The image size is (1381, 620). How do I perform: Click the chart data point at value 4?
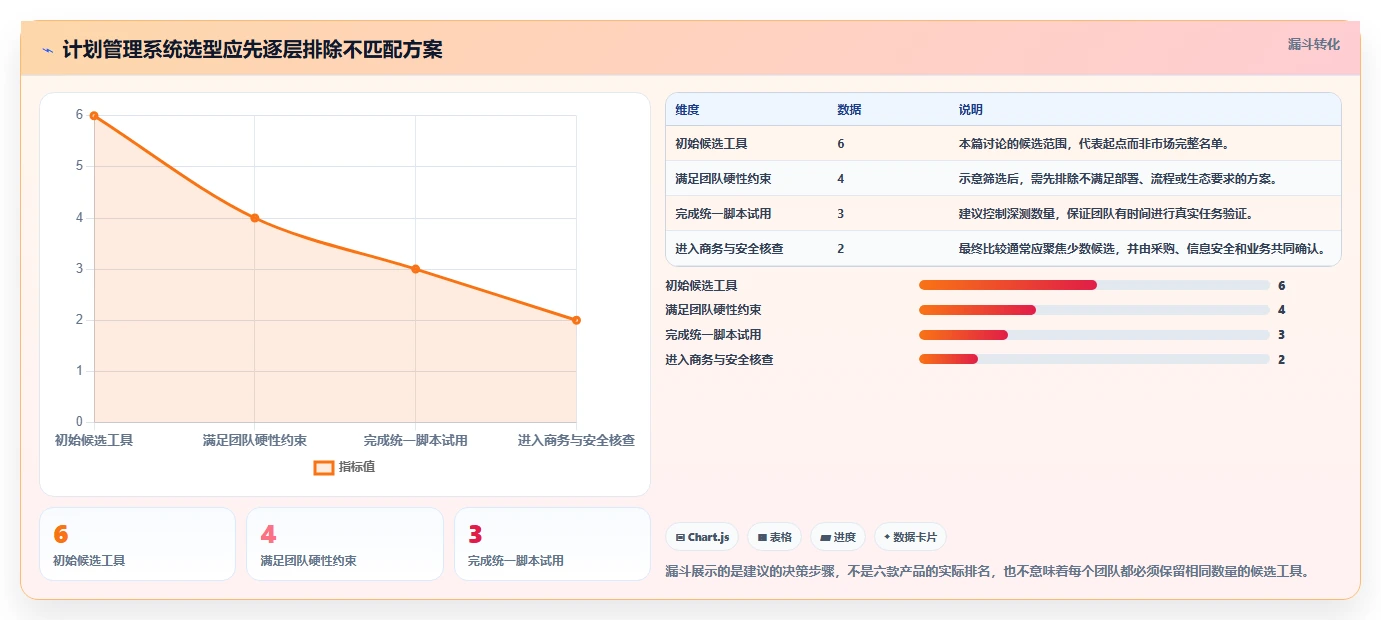click(x=255, y=218)
